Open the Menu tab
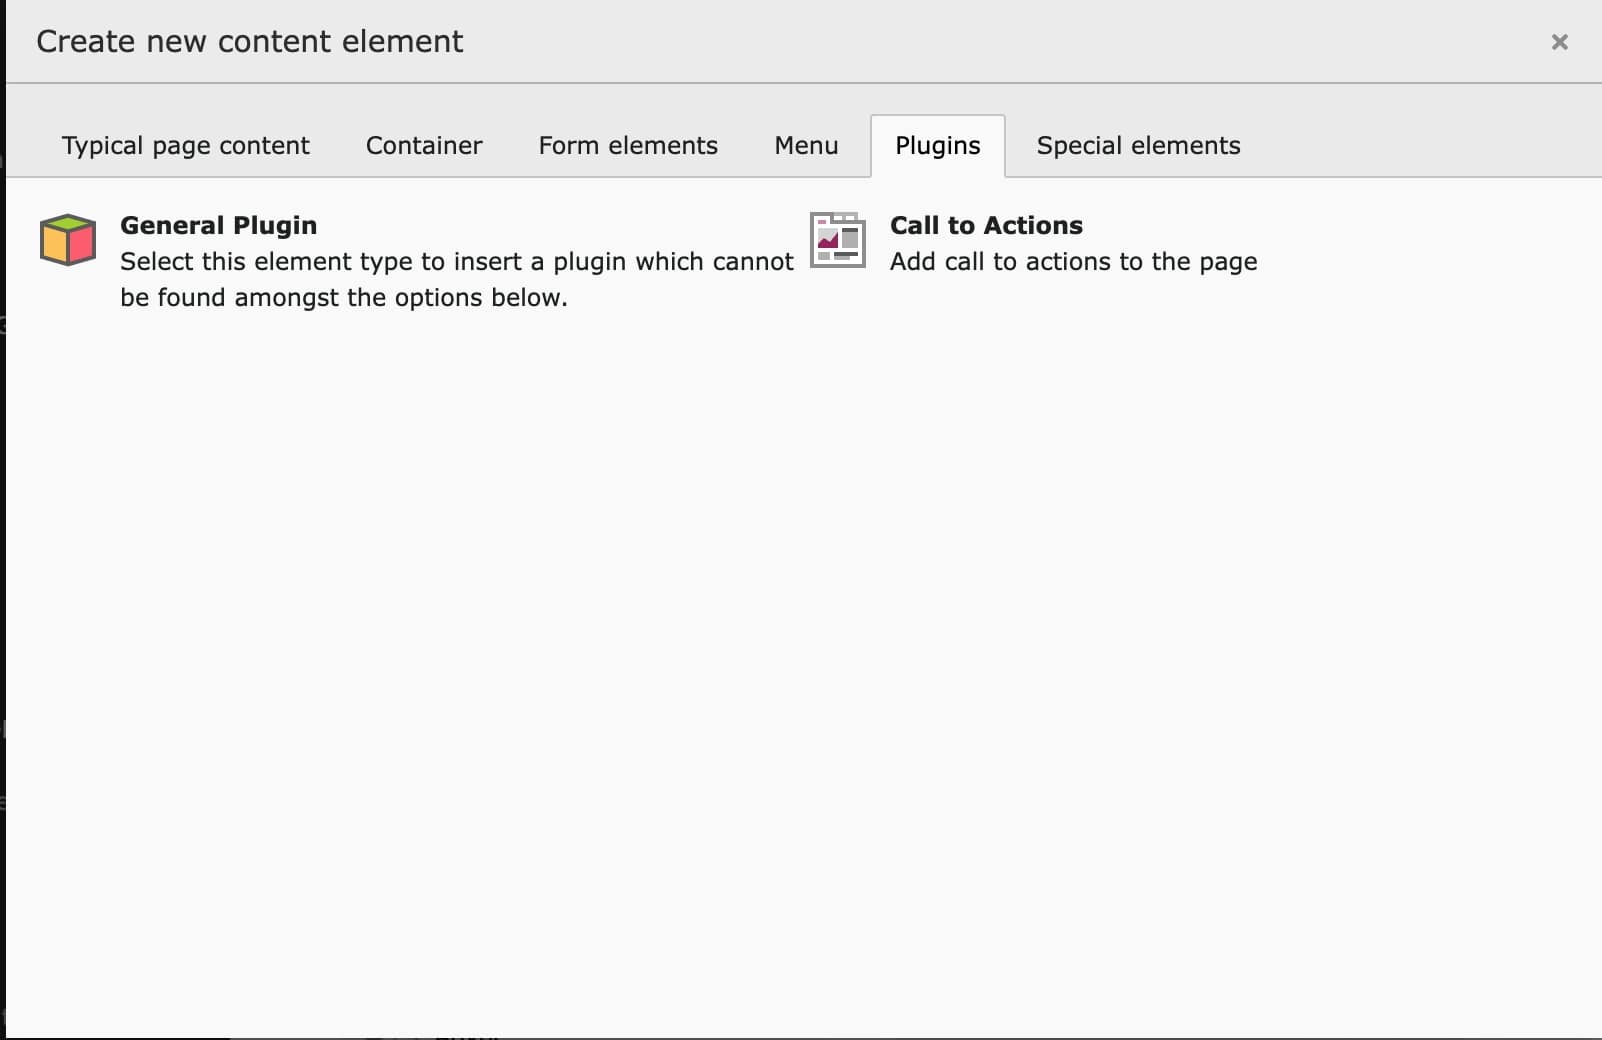 [806, 145]
